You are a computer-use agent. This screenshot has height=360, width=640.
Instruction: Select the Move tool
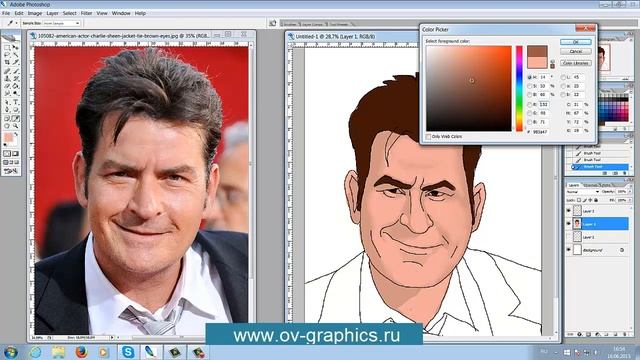pos(16,47)
